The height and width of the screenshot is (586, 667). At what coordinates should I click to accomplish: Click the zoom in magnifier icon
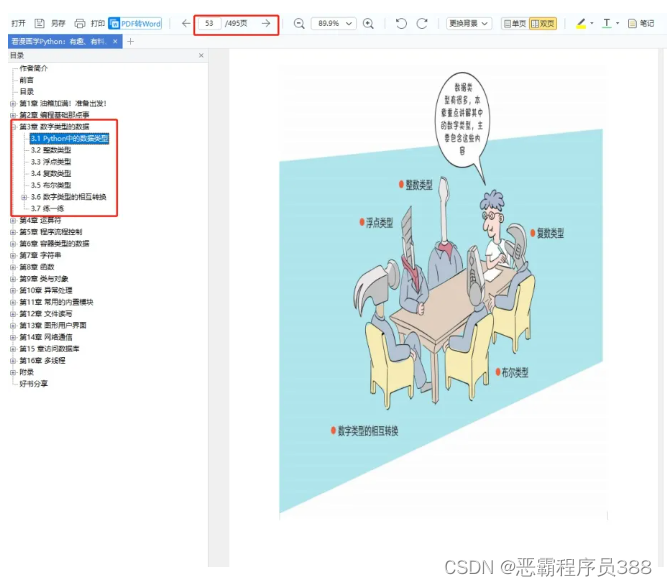coord(368,23)
